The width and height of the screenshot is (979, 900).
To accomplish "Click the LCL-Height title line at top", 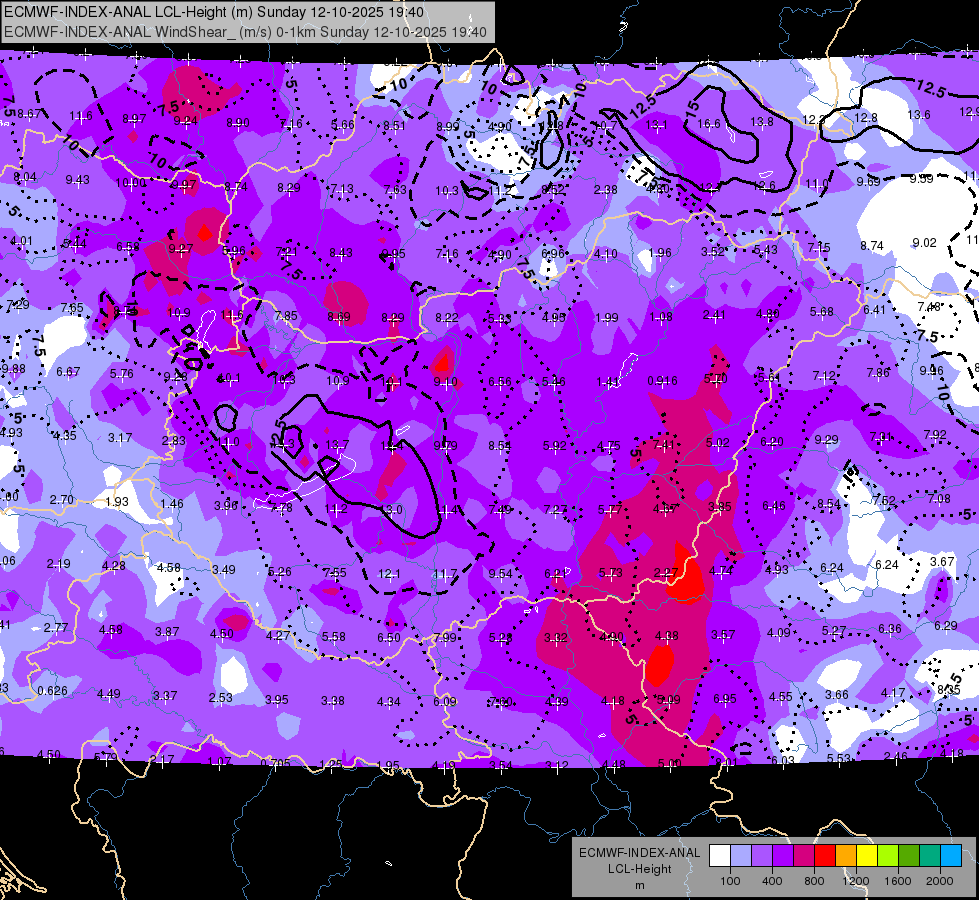I will click(x=214, y=12).
